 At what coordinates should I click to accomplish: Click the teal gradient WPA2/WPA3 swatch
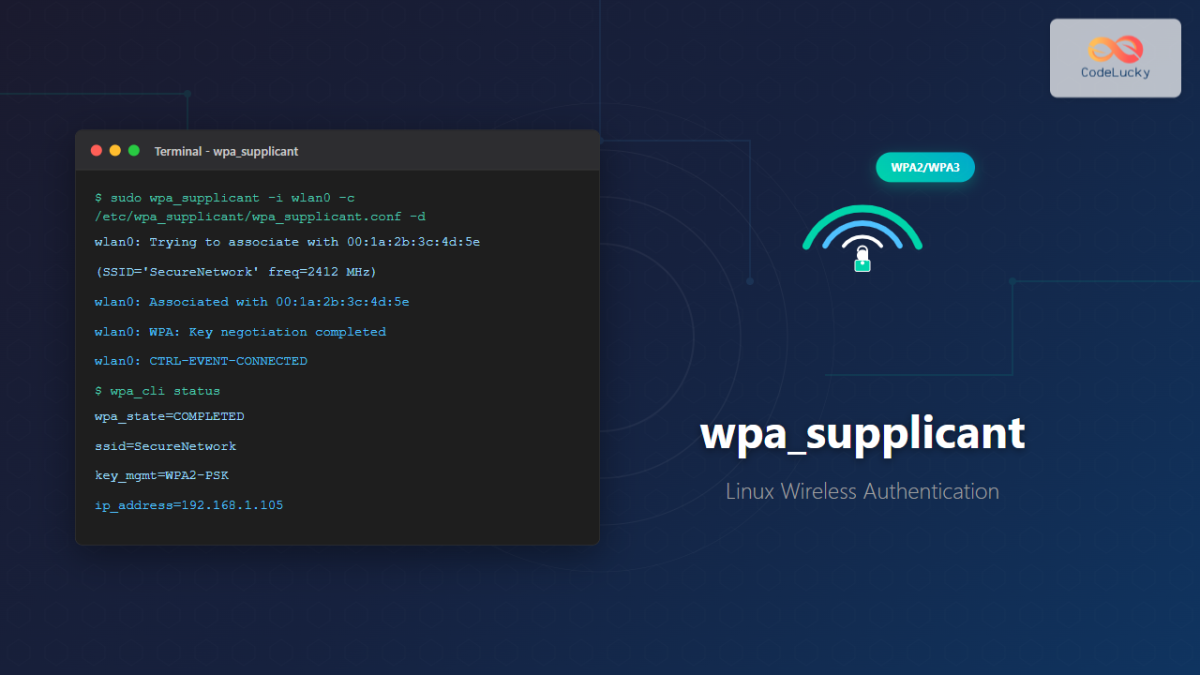(925, 167)
